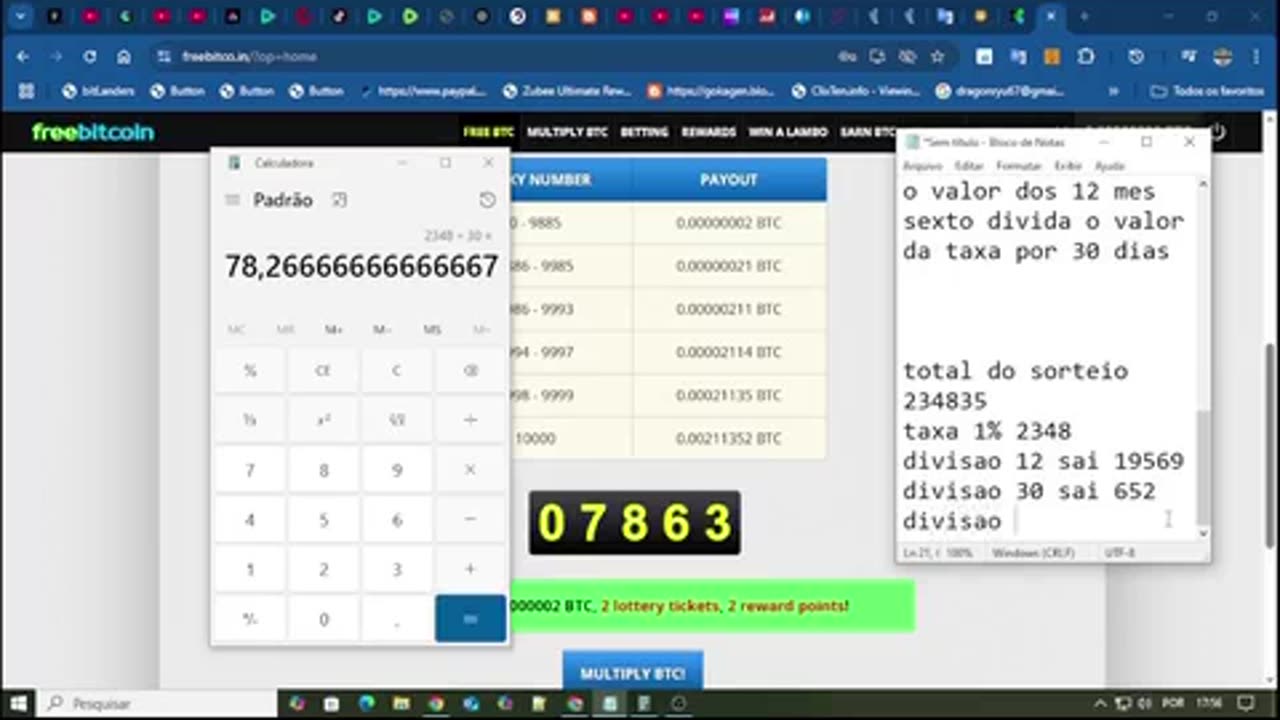The height and width of the screenshot is (720, 1280).
Task: Select the BETTING nav item
Action: (x=644, y=132)
